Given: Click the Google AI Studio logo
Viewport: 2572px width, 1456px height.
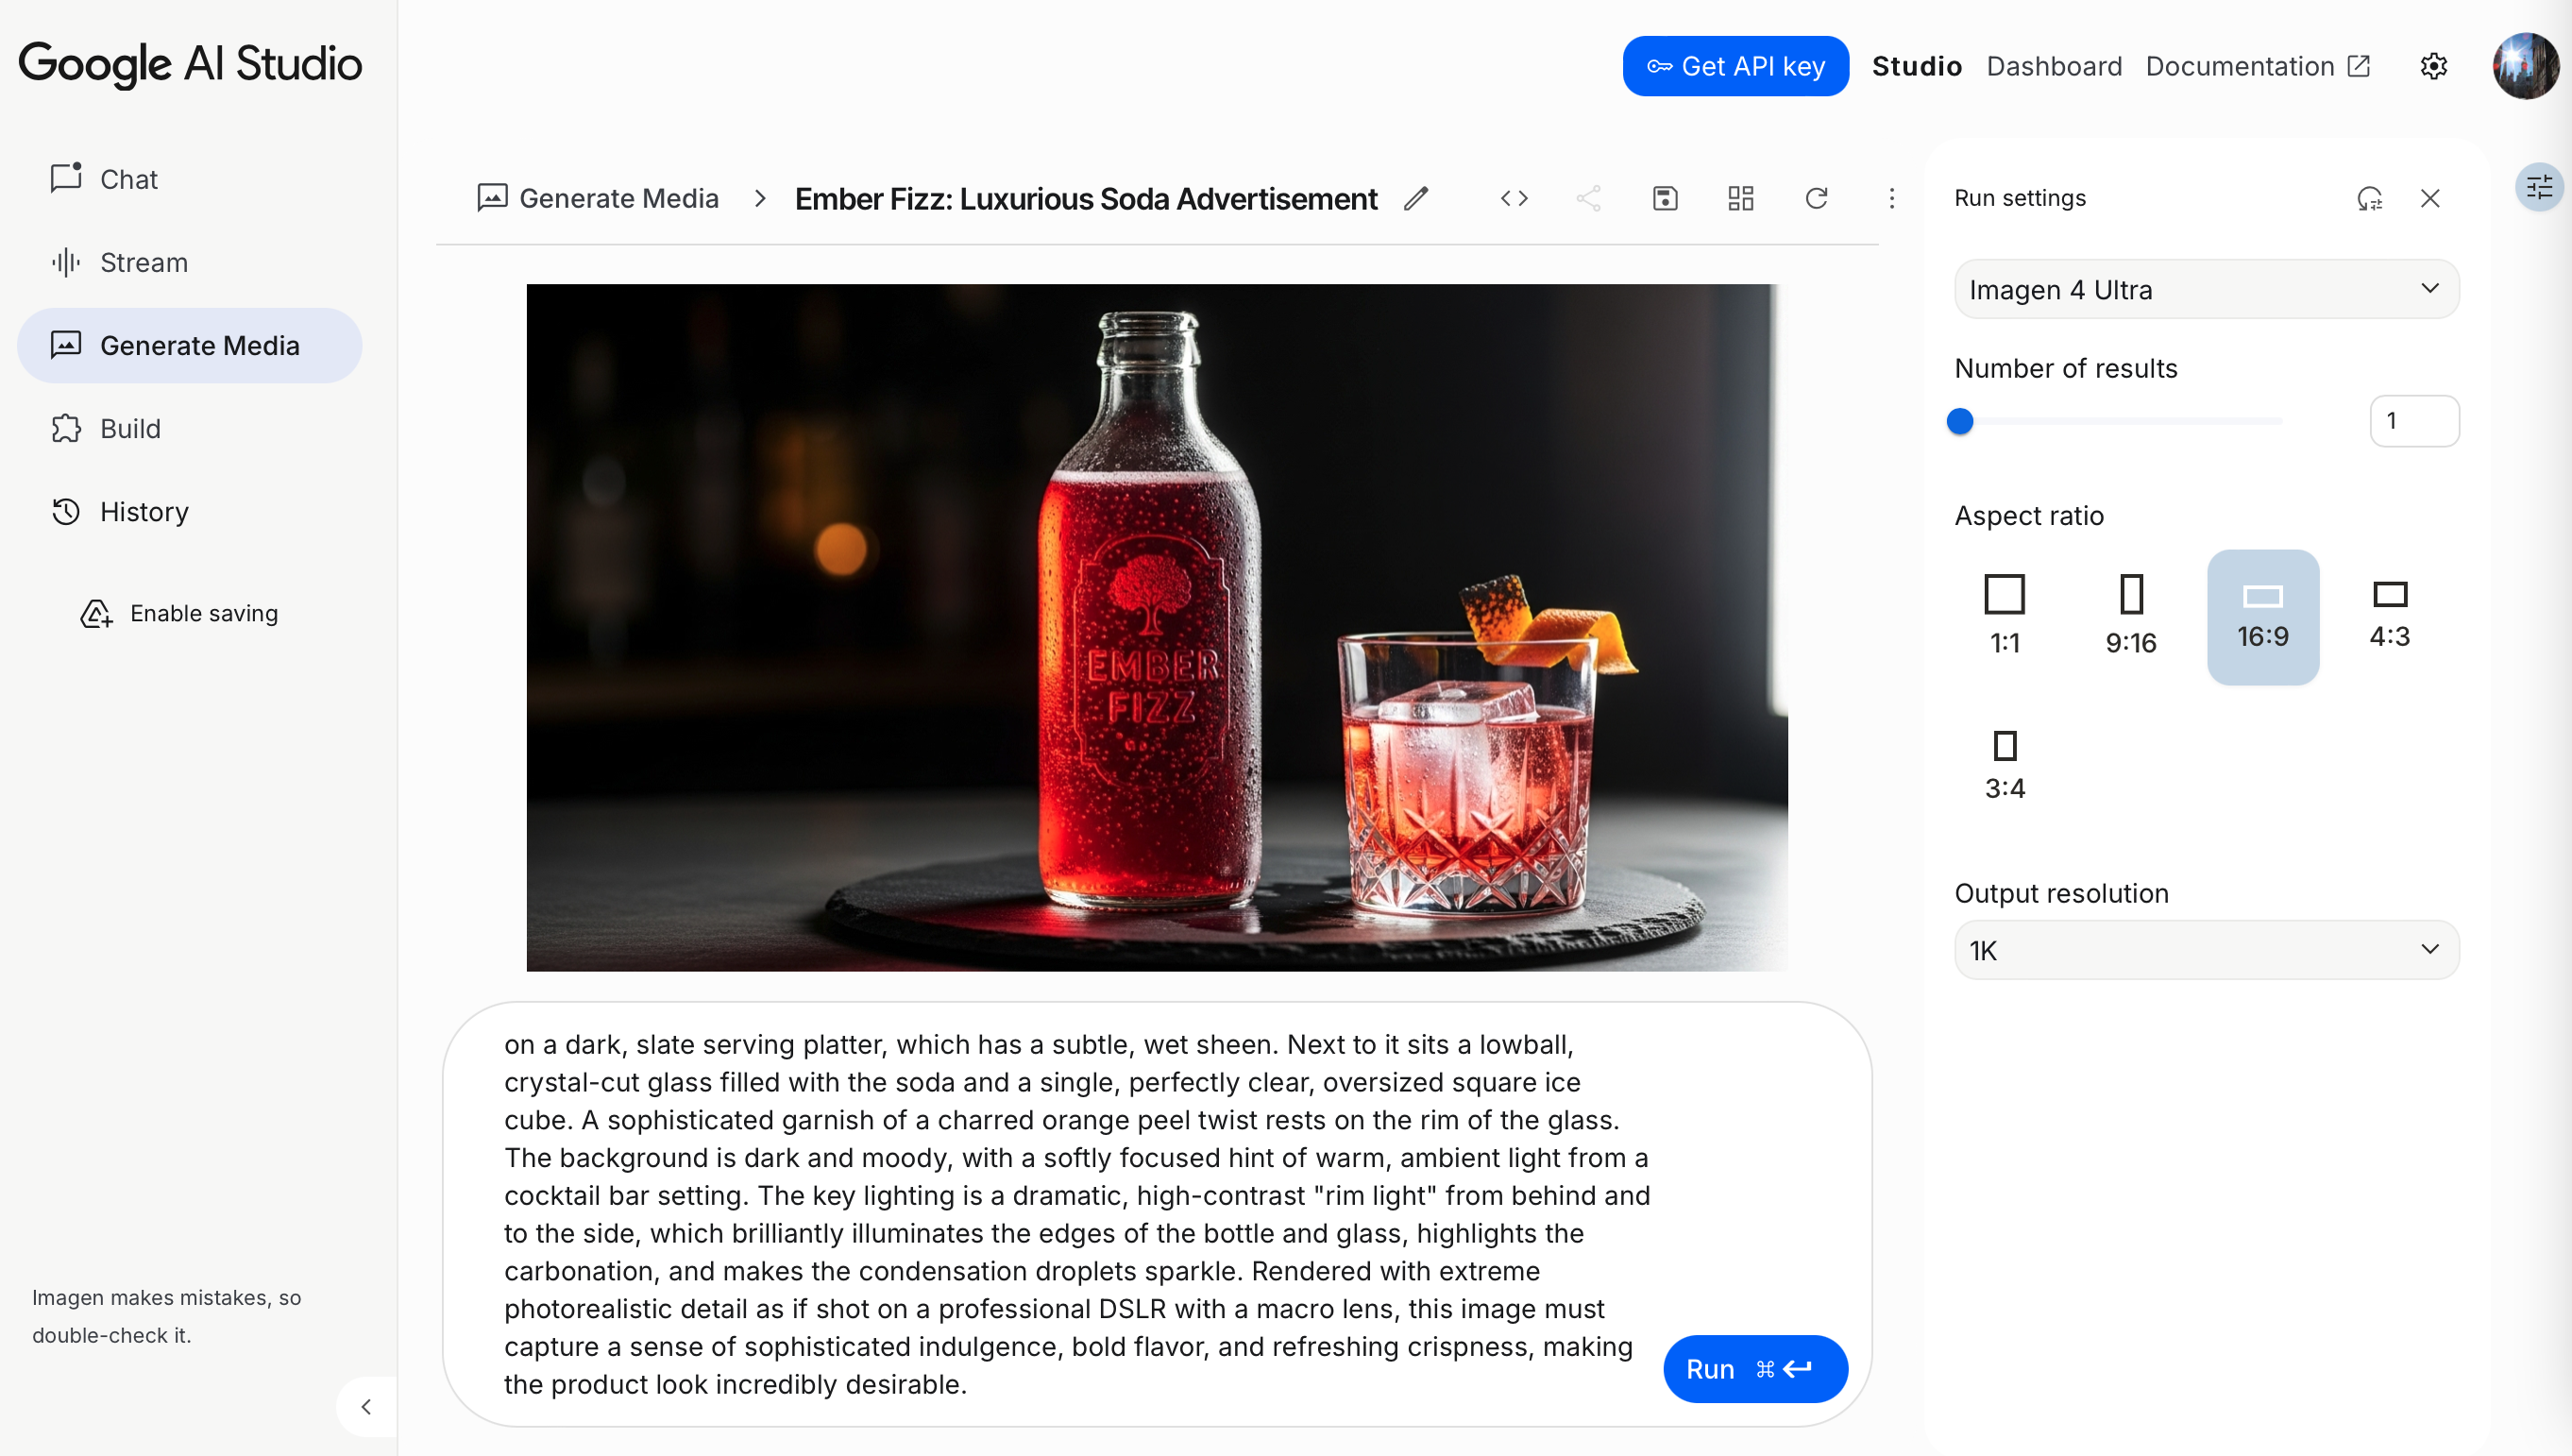Looking at the screenshot, I should click(190, 64).
